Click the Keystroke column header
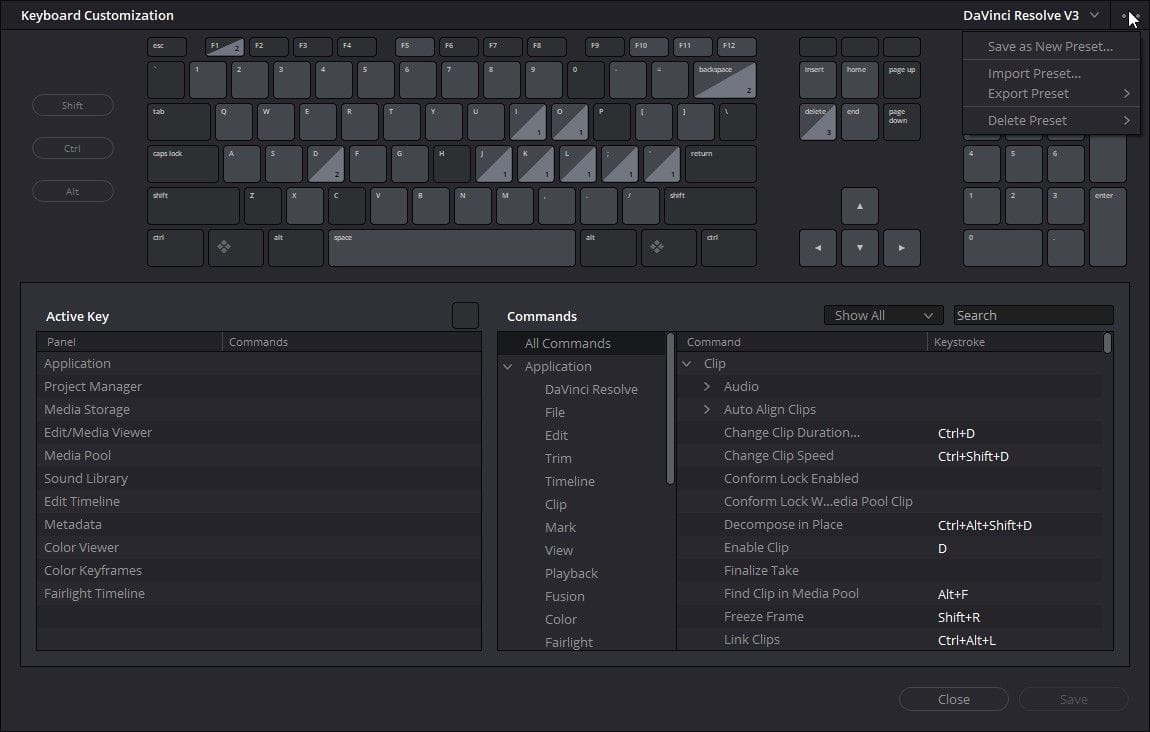Screen dimensions: 1150x732 [1015, 342]
